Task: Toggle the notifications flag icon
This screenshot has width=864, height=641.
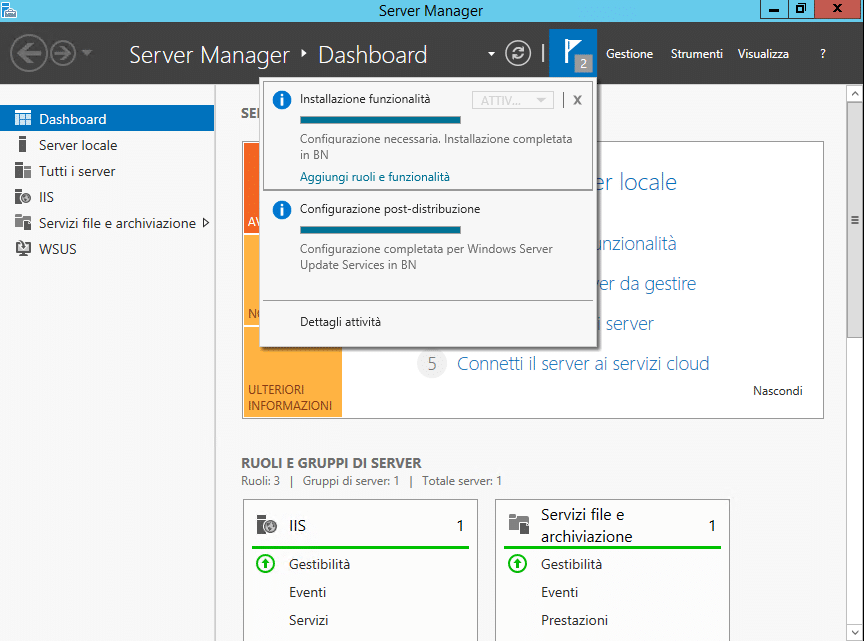Action: [x=573, y=53]
